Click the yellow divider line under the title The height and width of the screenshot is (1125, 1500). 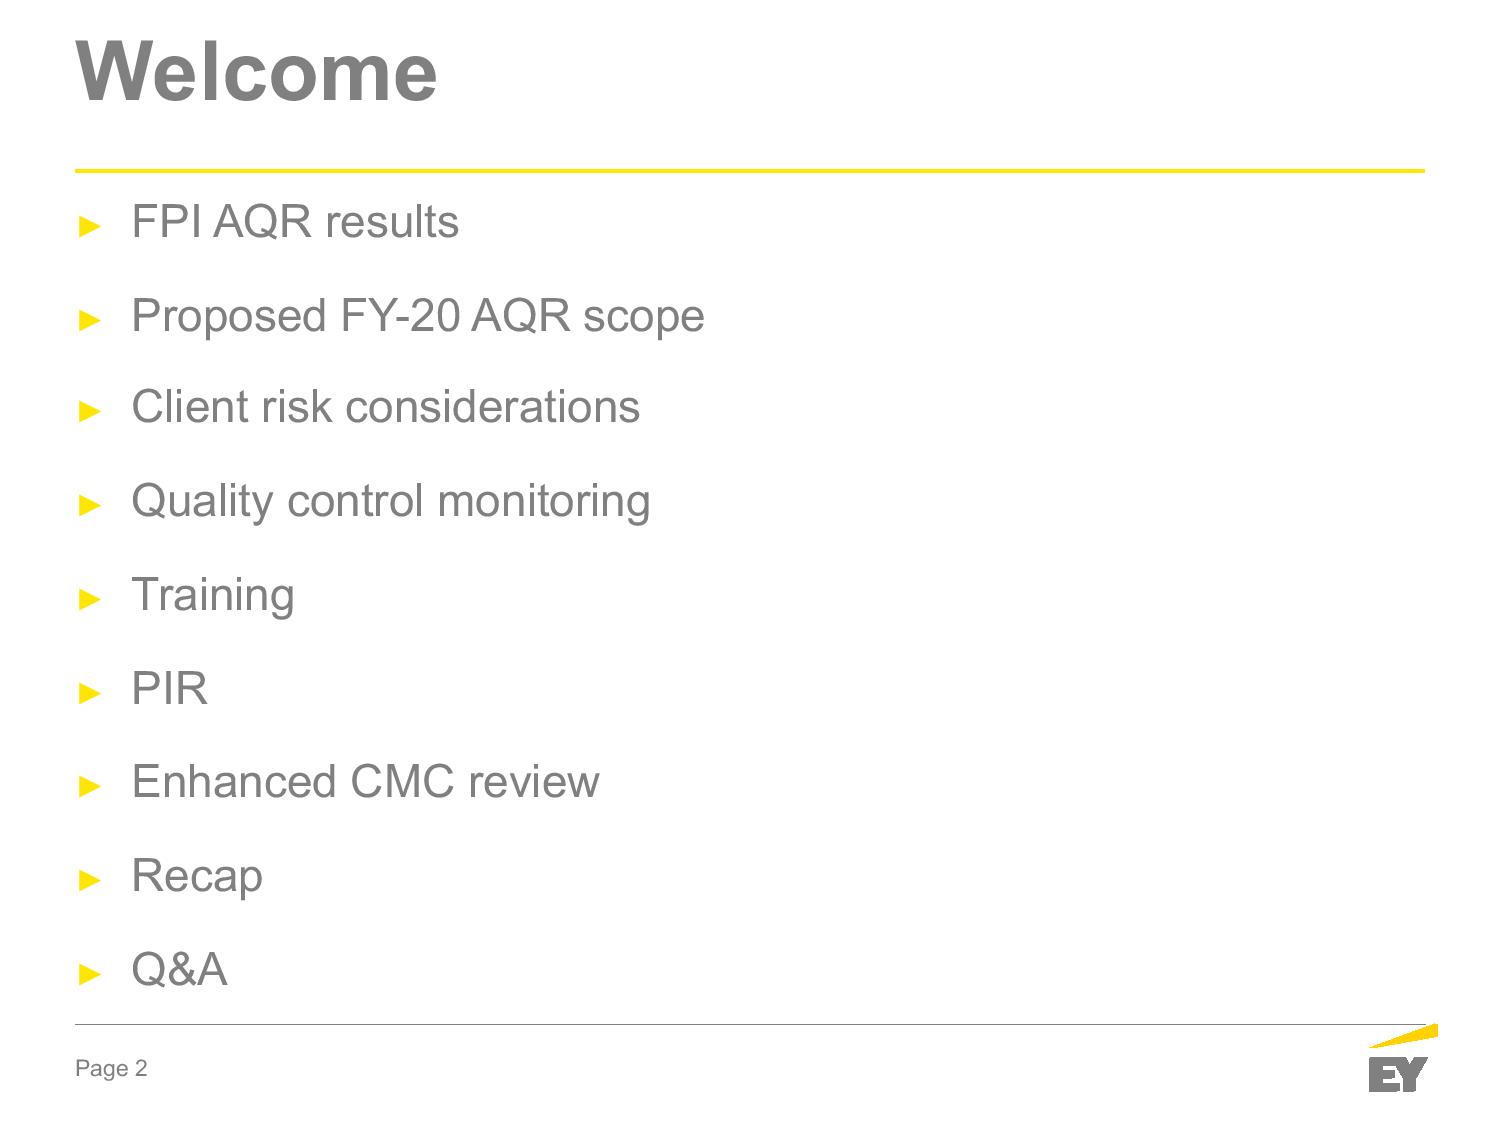coord(750,171)
